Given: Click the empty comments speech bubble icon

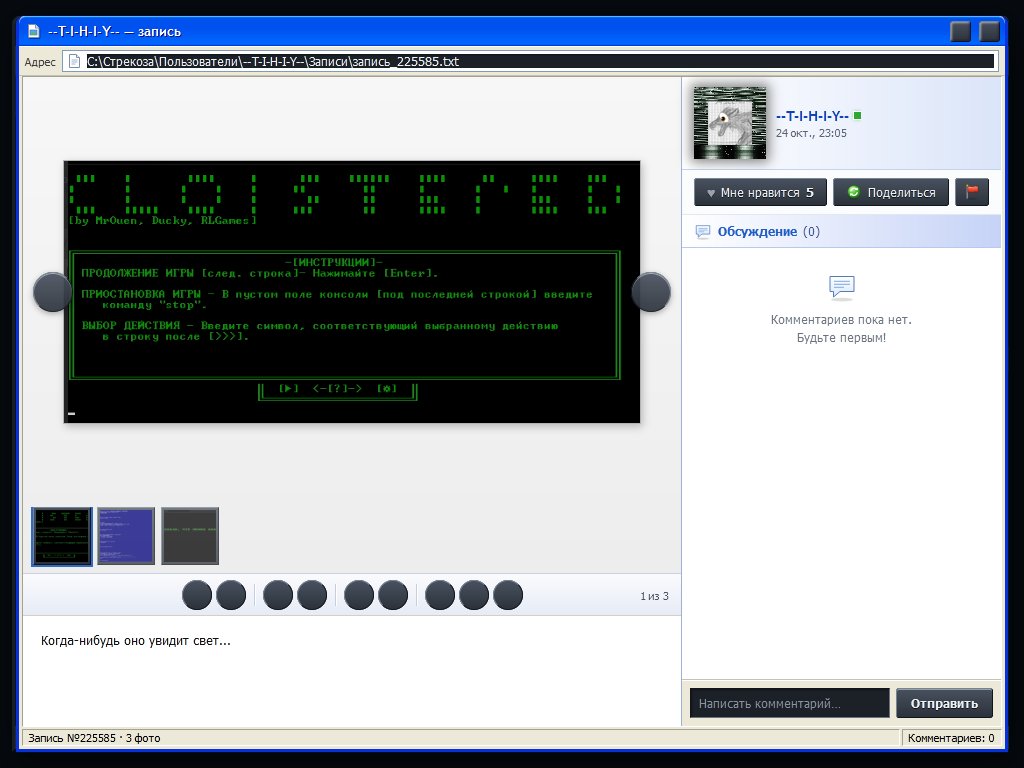Looking at the screenshot, I should coord(841,287).
